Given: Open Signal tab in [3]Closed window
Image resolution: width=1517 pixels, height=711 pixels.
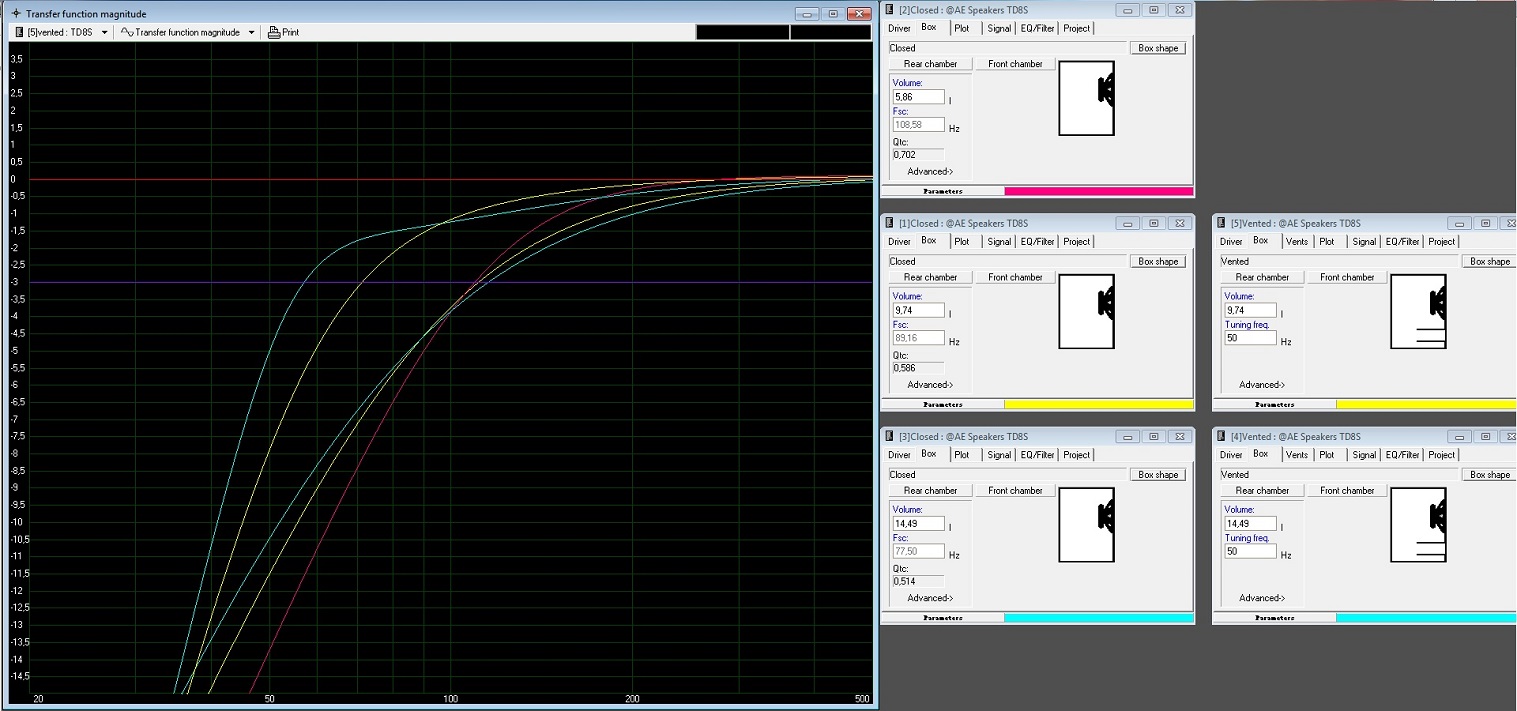Looking at the screenshot, I should tap(999, 454).
